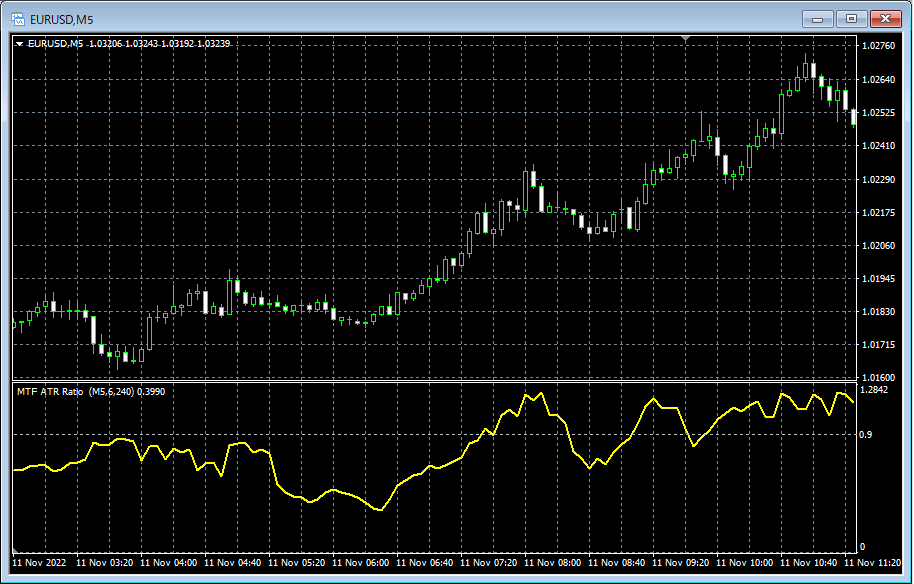
Task: Click the chart window icon in title bar
Action: coord(18,19)
